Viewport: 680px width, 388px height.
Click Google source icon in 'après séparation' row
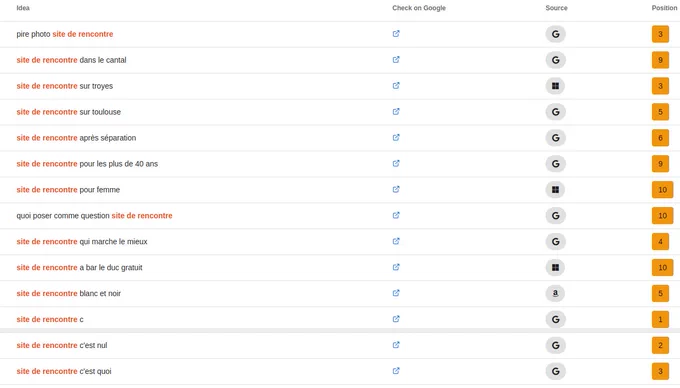pyautogui.click(x=556, y=138)
